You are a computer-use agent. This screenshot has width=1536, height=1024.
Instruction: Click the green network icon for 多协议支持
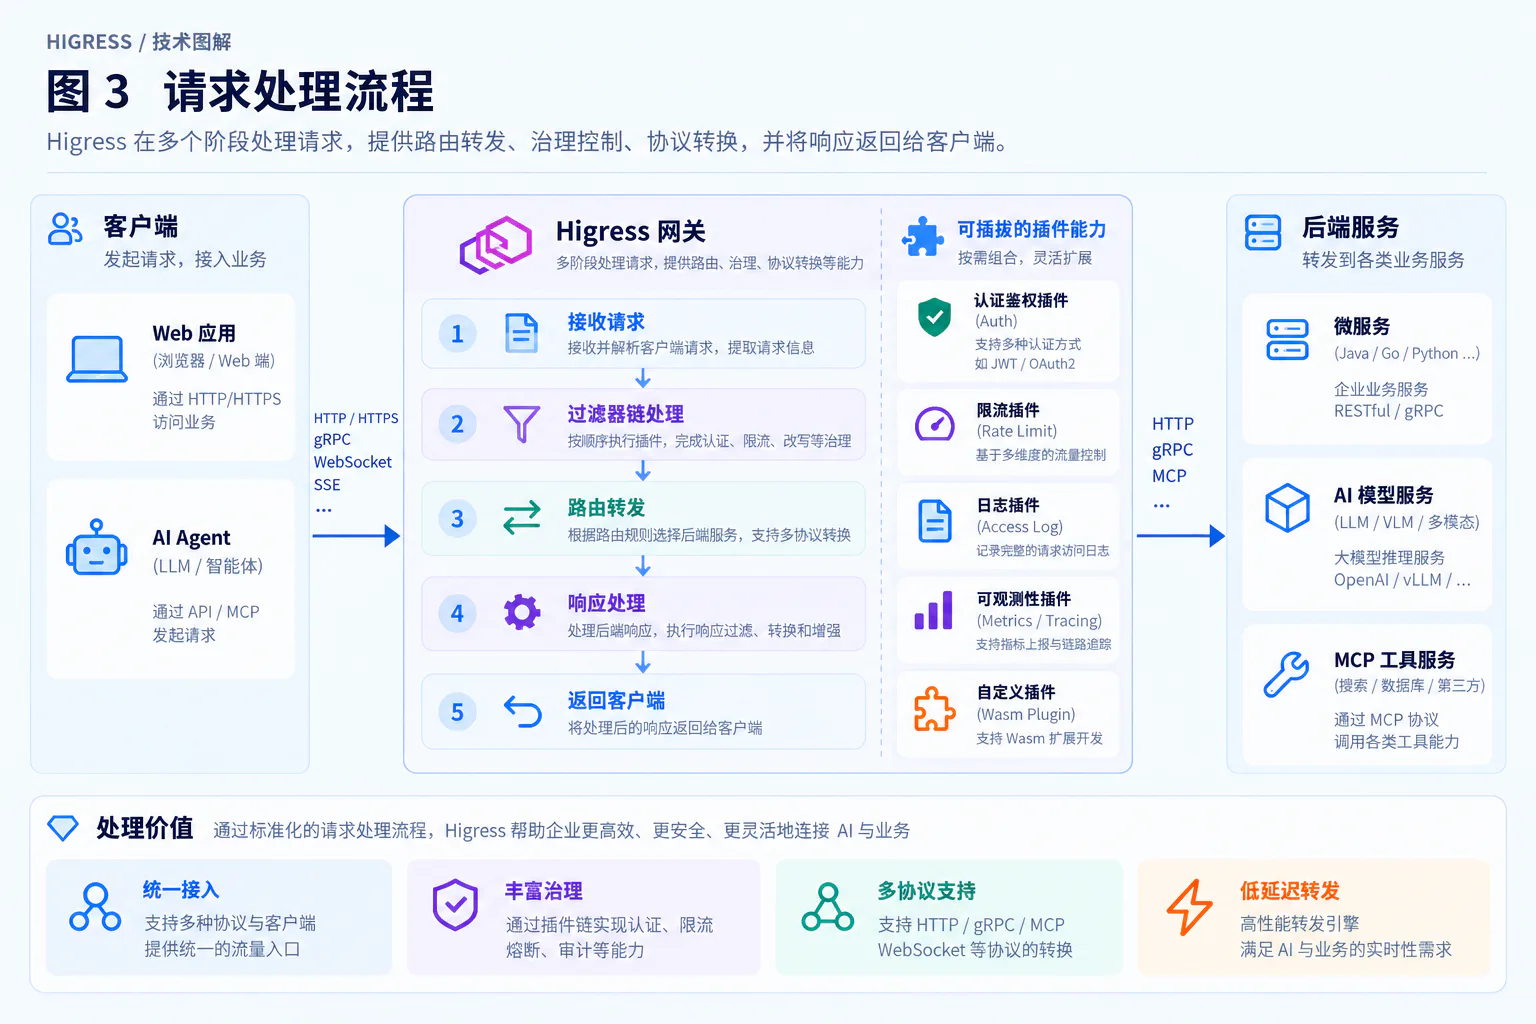click(828, 907)
